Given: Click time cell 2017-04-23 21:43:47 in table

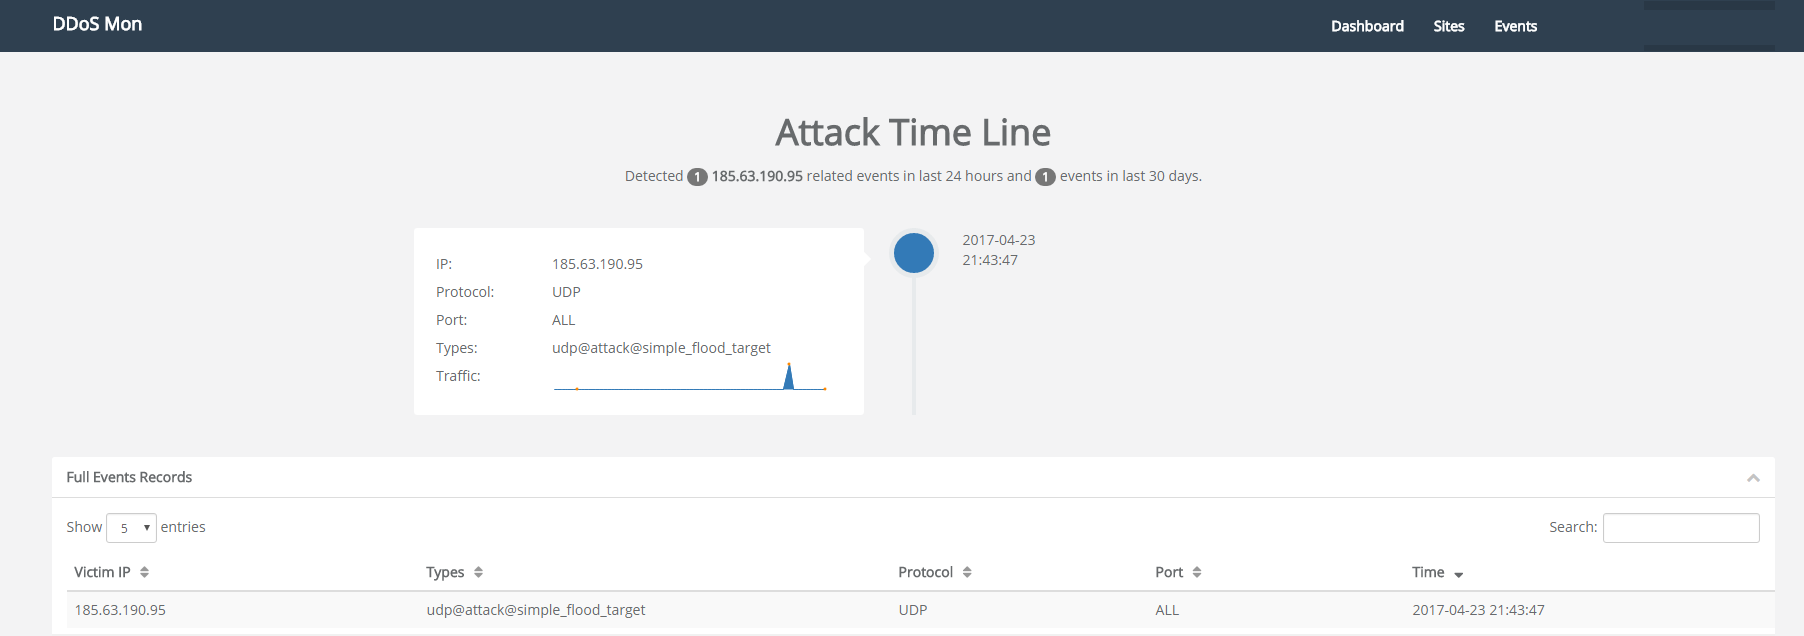Looking at the screenshot, I should (1478, 610).
